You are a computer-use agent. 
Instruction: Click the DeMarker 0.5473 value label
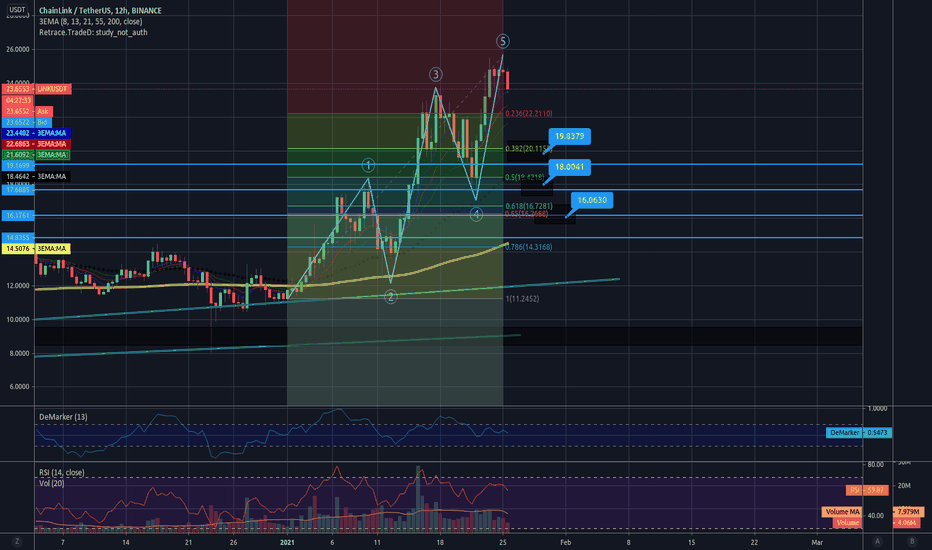click(859, 432)
